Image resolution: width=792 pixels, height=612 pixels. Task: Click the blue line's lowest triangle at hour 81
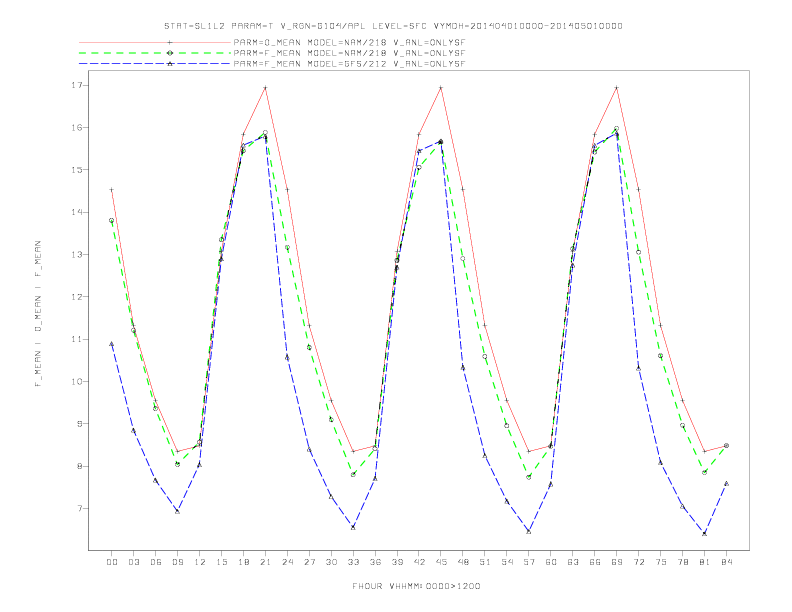click(705, 533)
